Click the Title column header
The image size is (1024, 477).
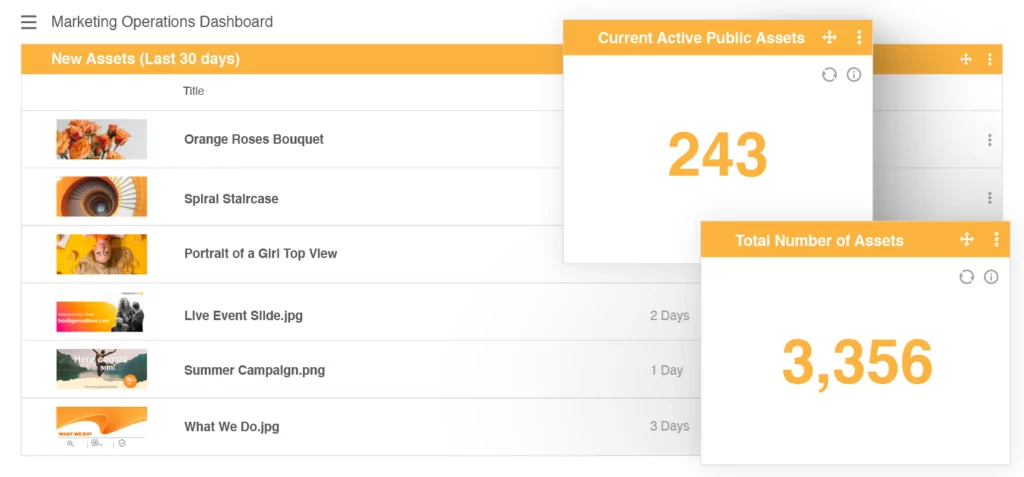[x=193, y=91]
